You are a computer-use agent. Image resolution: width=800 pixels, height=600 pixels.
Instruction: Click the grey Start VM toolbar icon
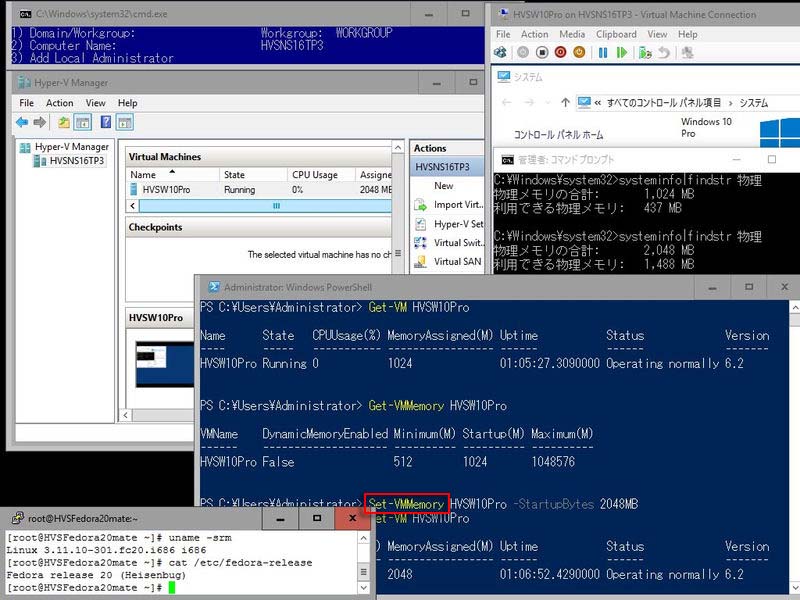(x=523, y=53)
